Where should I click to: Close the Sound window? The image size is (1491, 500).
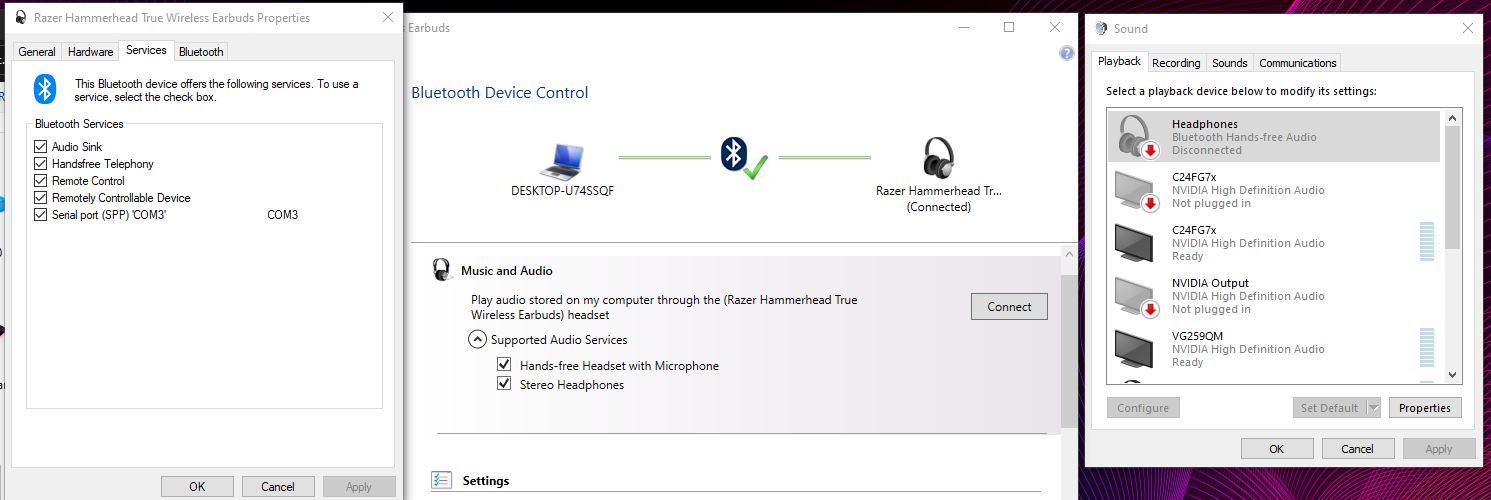click(1467, 28)
